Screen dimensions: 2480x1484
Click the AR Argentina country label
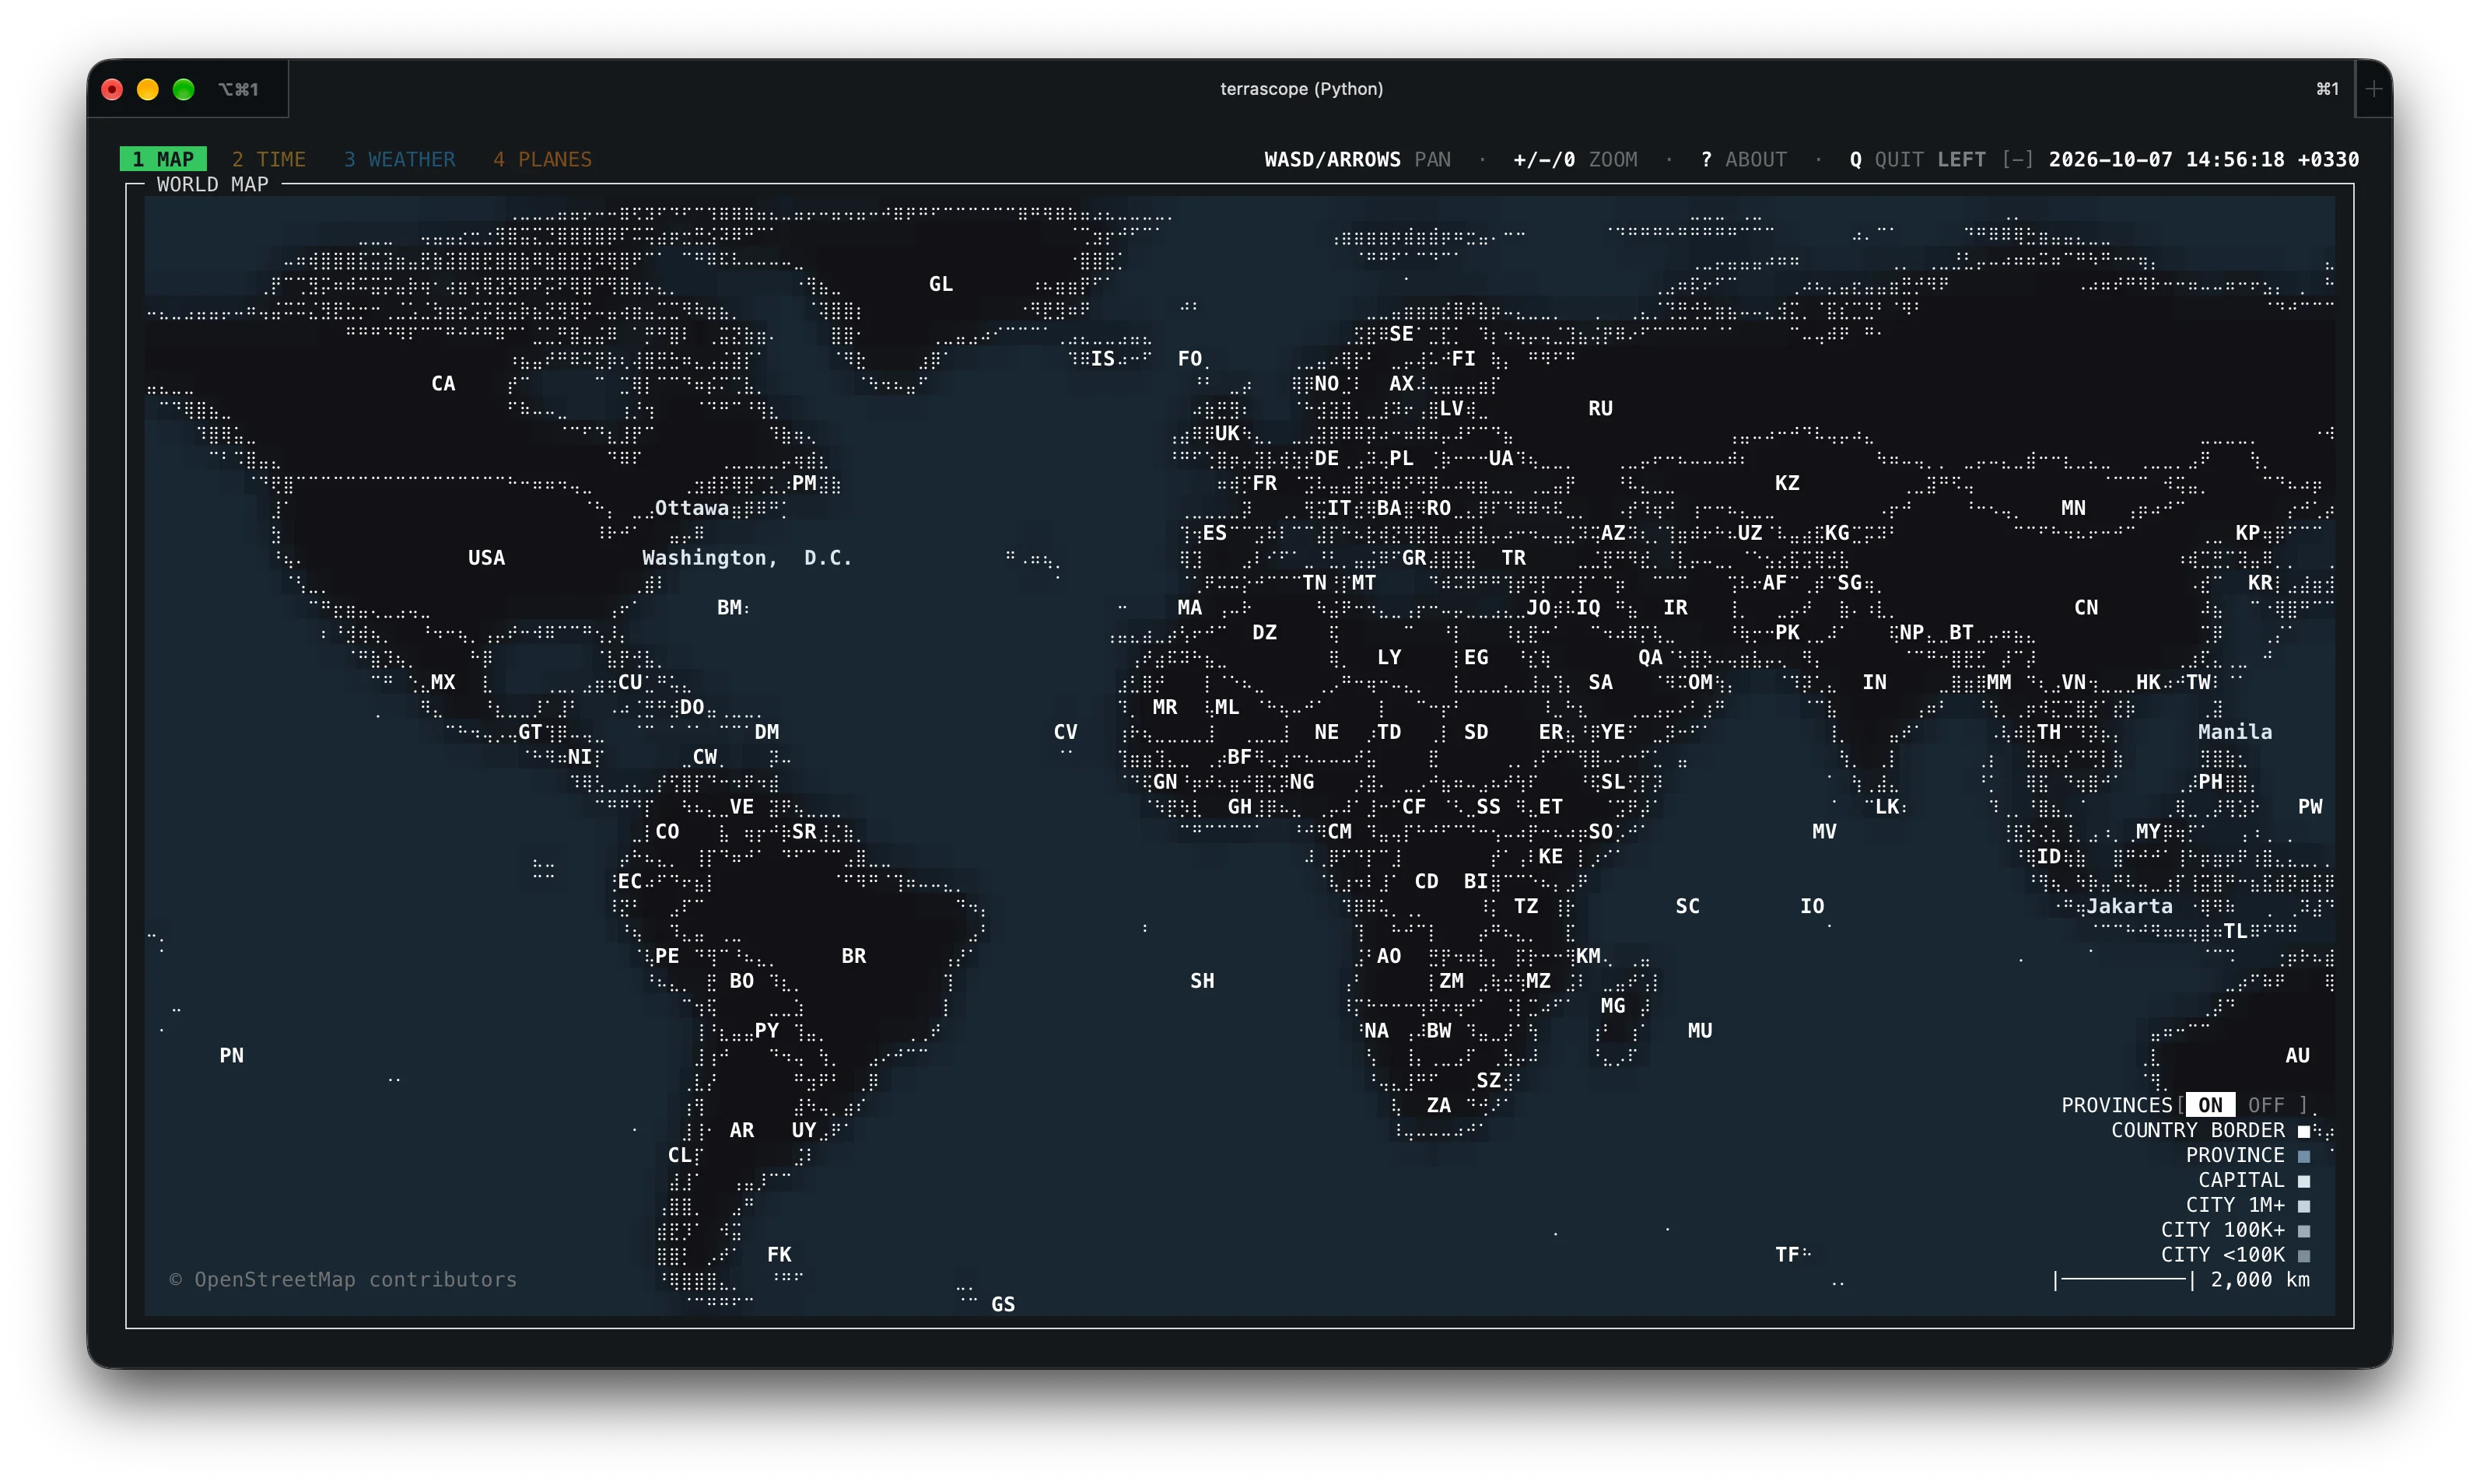pyautogui.click(x=741, y=1130)
